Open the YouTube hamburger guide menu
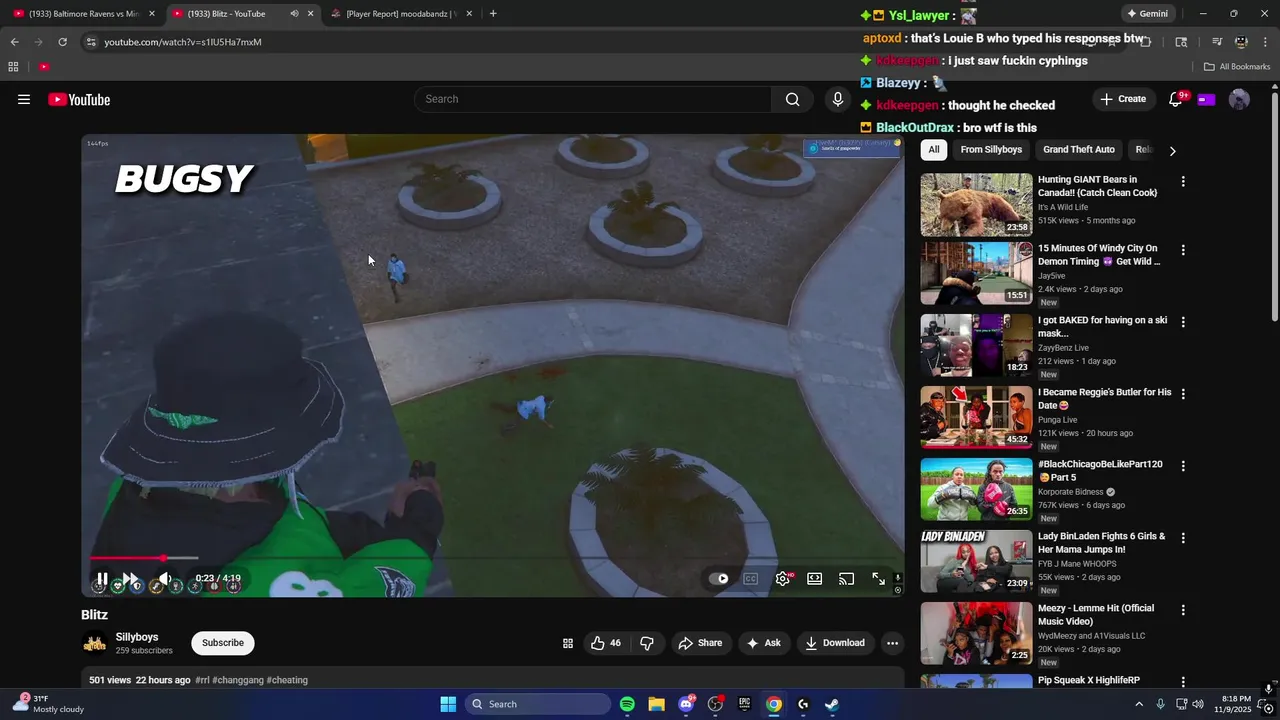This screenshot has width=1280, height=720. [24, 99]
